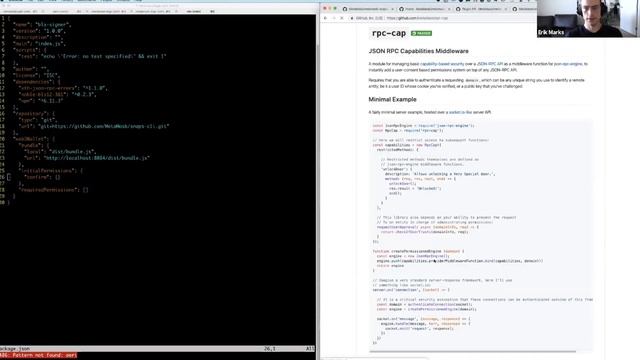
Task: Click the rpc-cap heading
Action: coord(389,33)
